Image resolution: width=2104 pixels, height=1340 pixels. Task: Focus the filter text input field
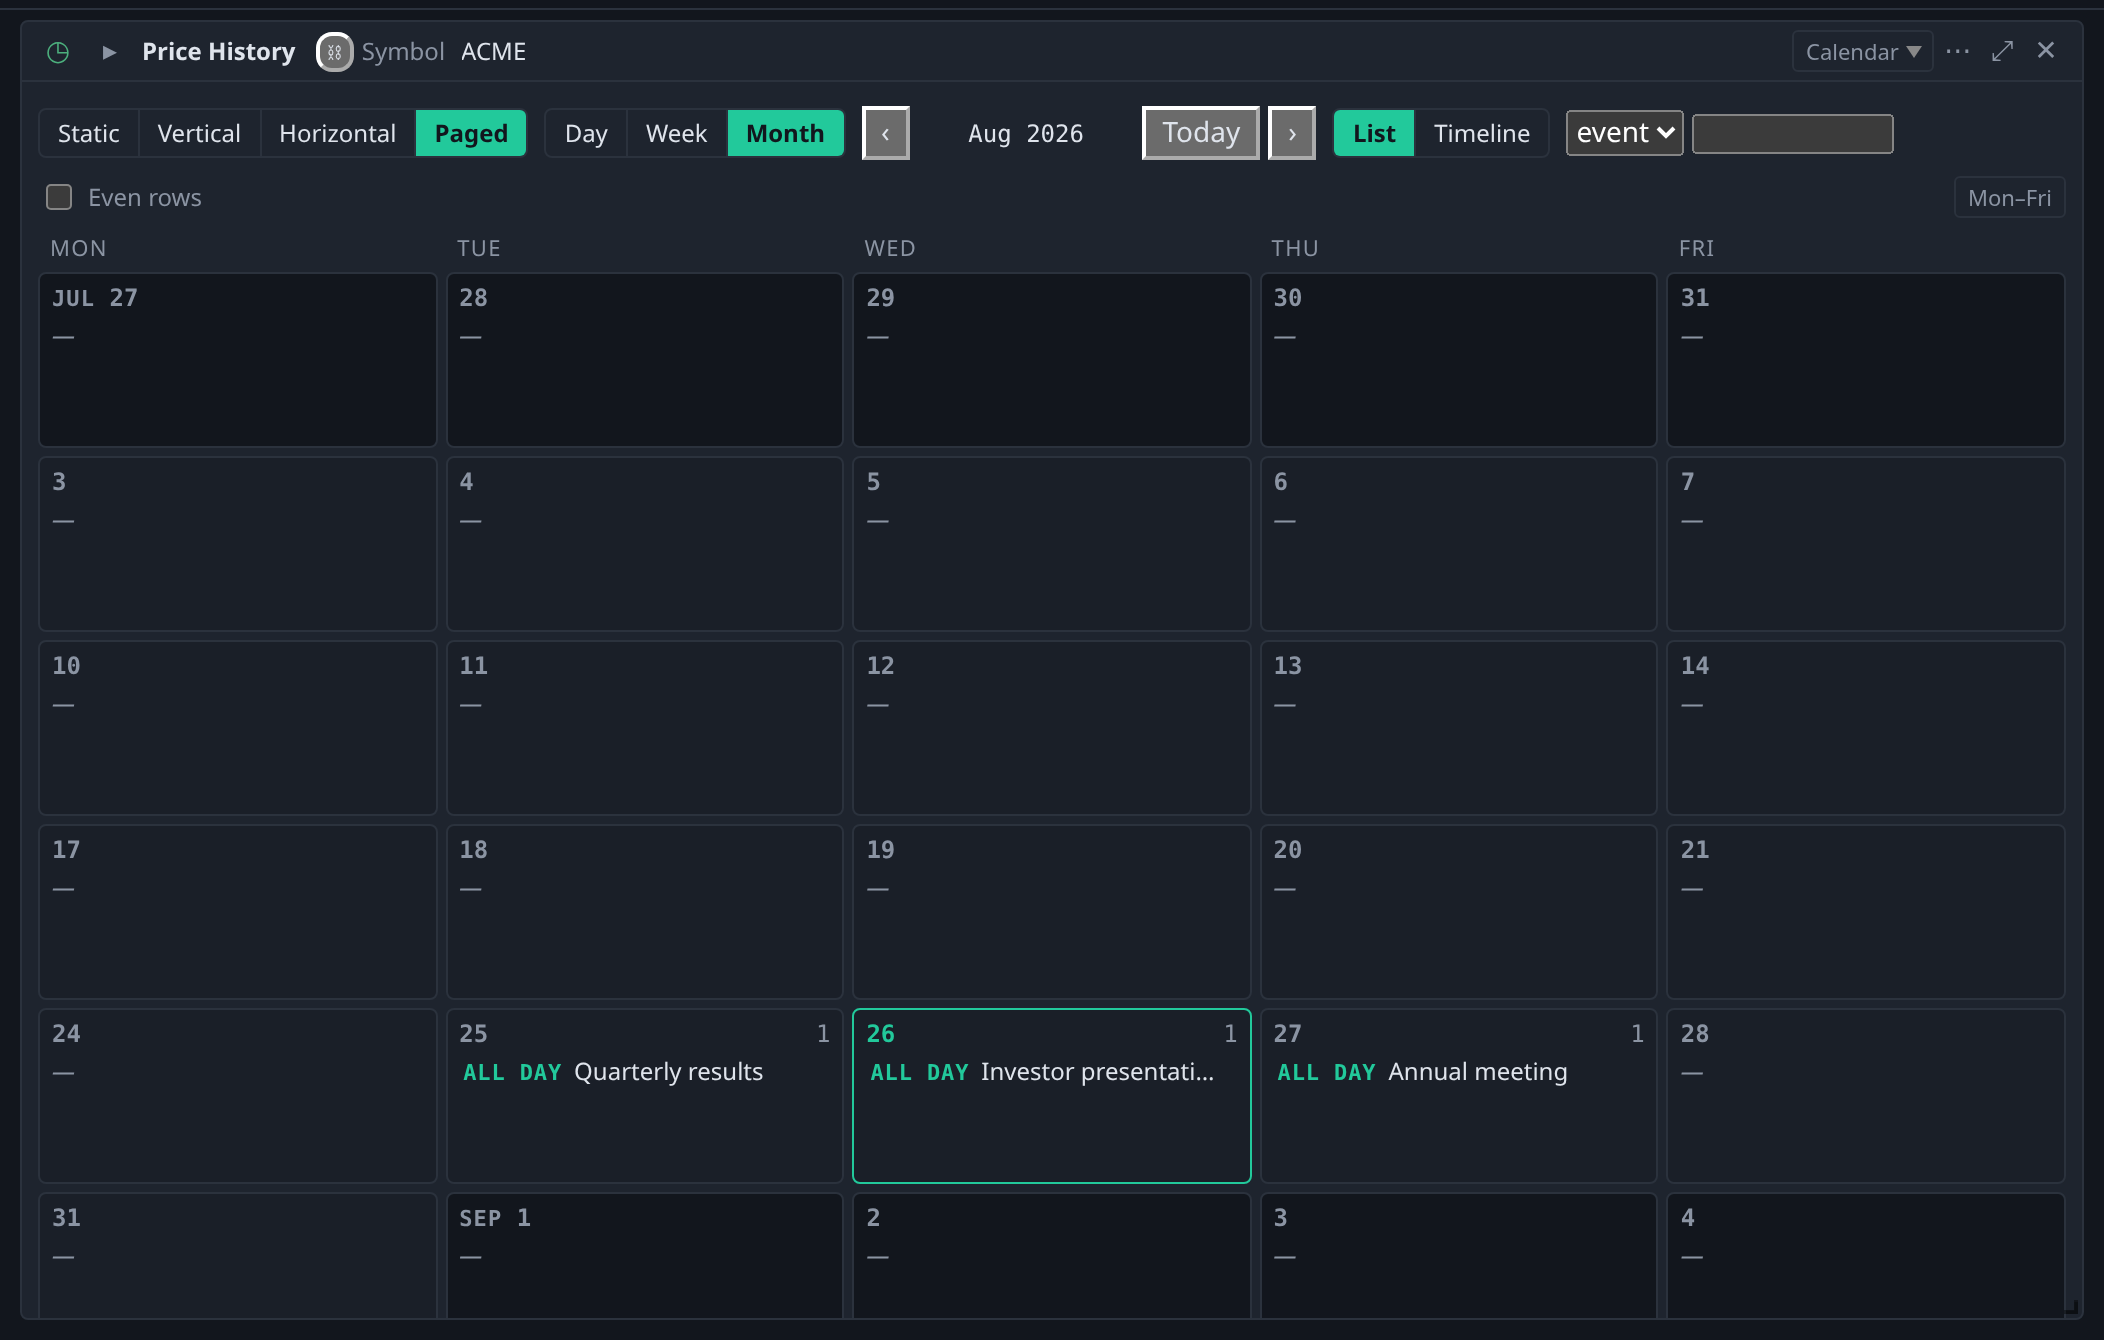1792,134
